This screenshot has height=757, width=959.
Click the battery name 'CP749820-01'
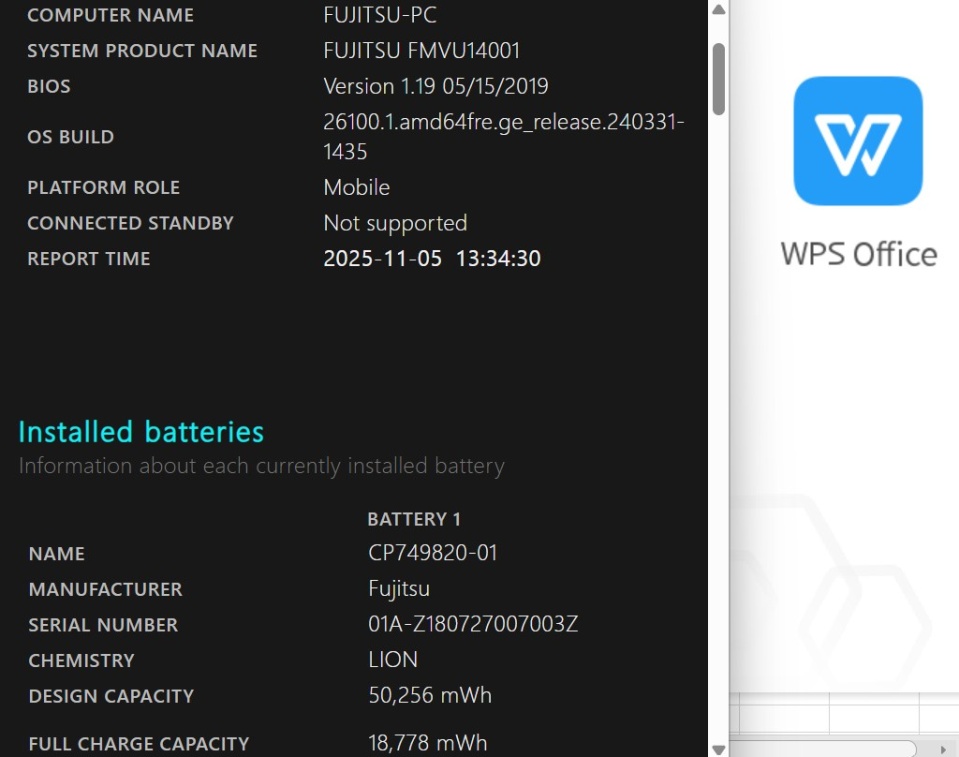pyautogui.click(x=432, y=553)
